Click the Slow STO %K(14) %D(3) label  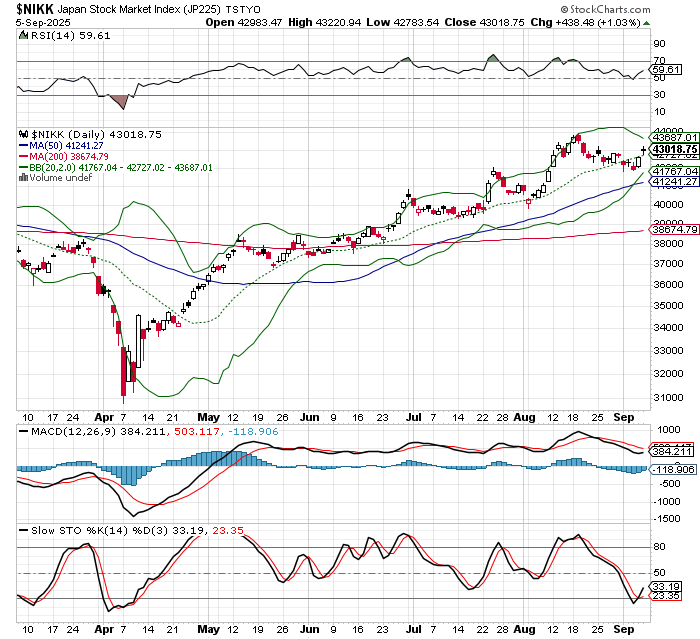[78, 527]
